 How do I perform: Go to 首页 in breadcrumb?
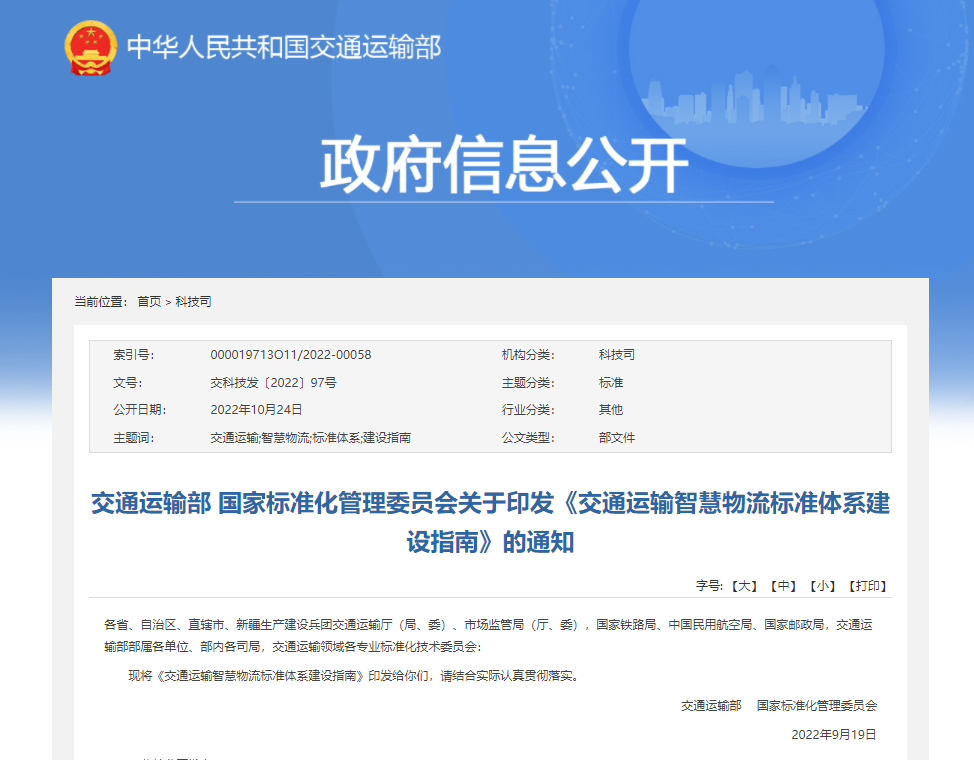pyautogui.click(x=149, y=302)
